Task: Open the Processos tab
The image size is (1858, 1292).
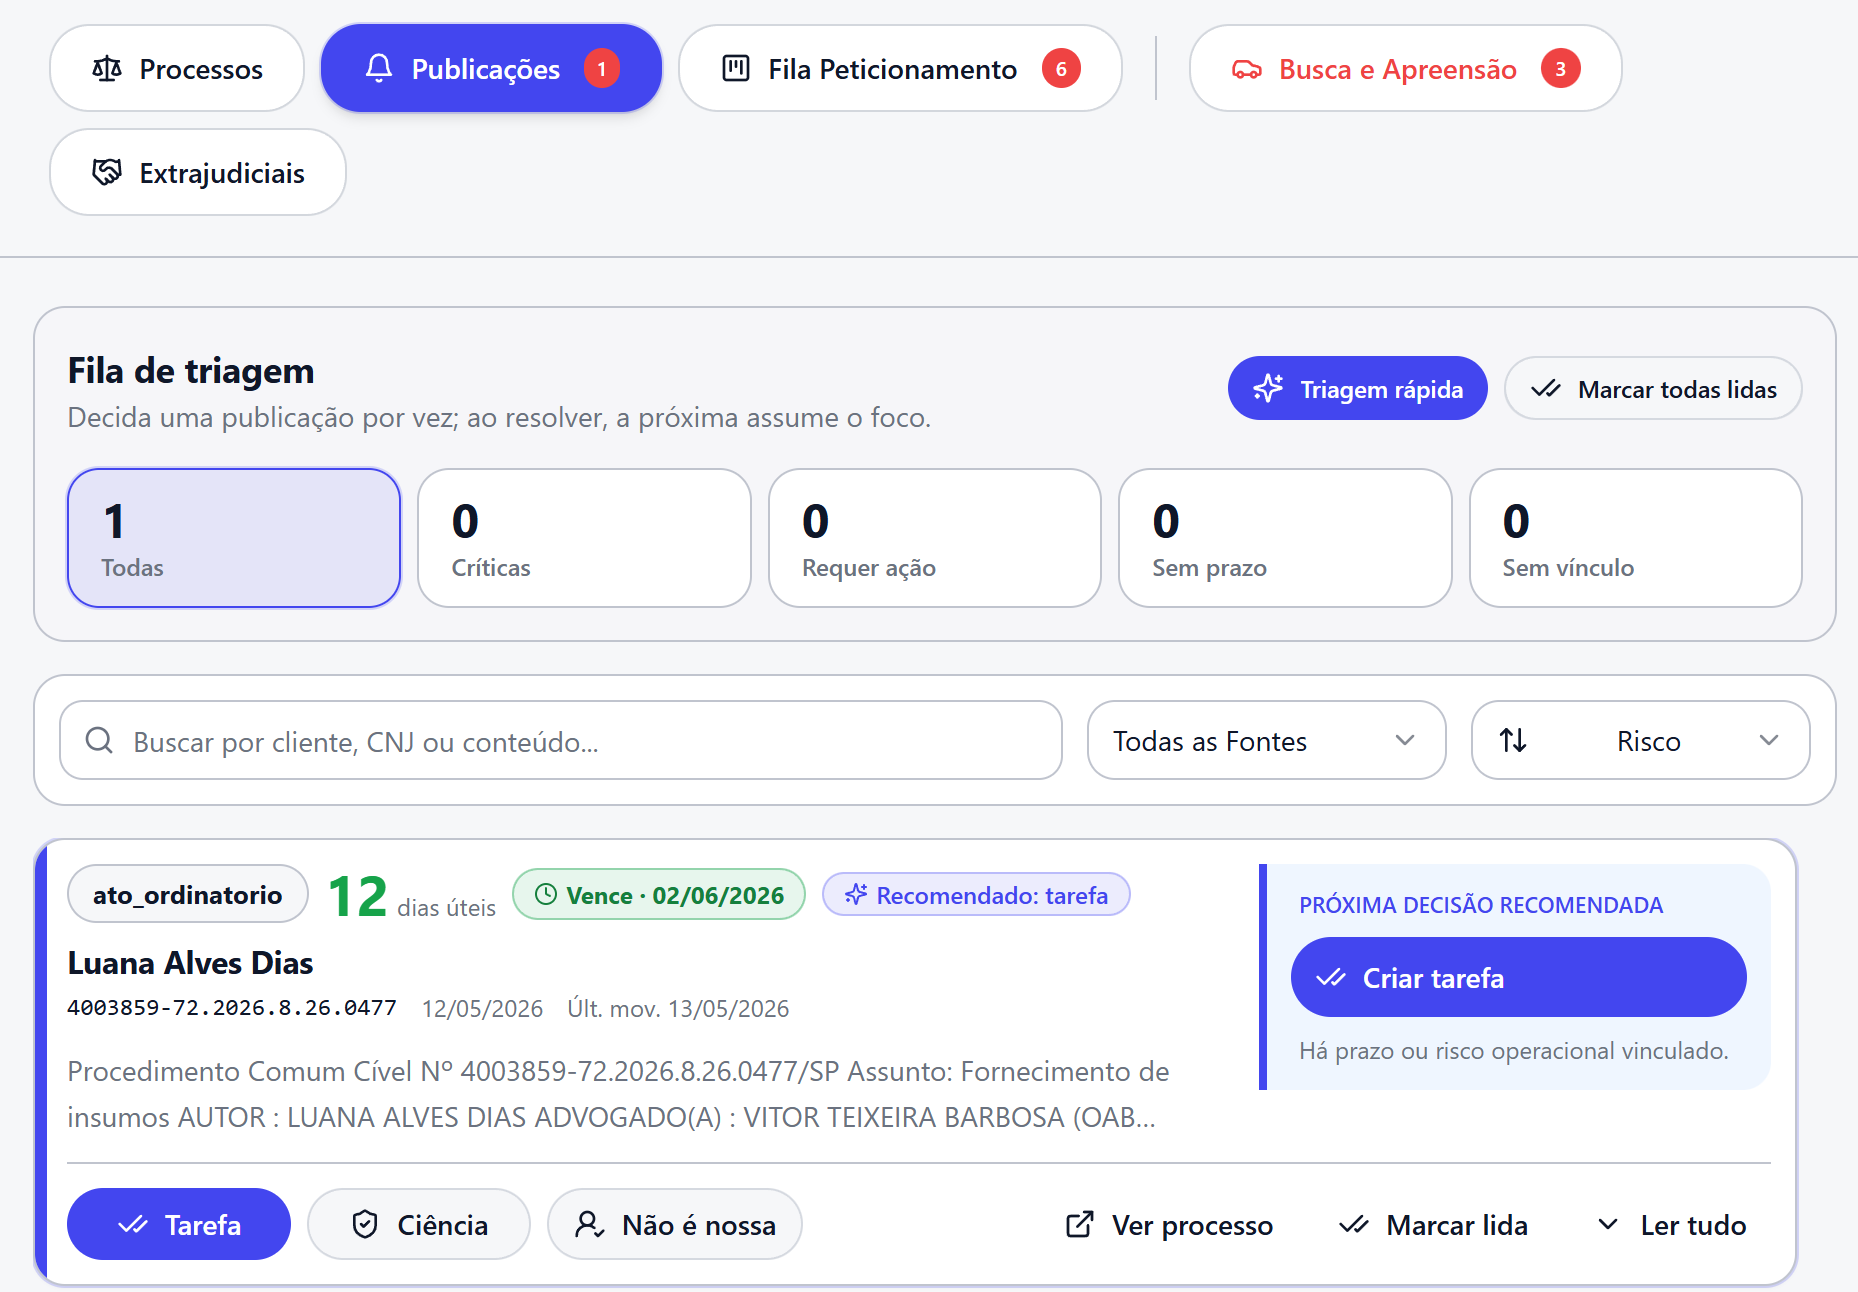Action: (x=177, y=69)
